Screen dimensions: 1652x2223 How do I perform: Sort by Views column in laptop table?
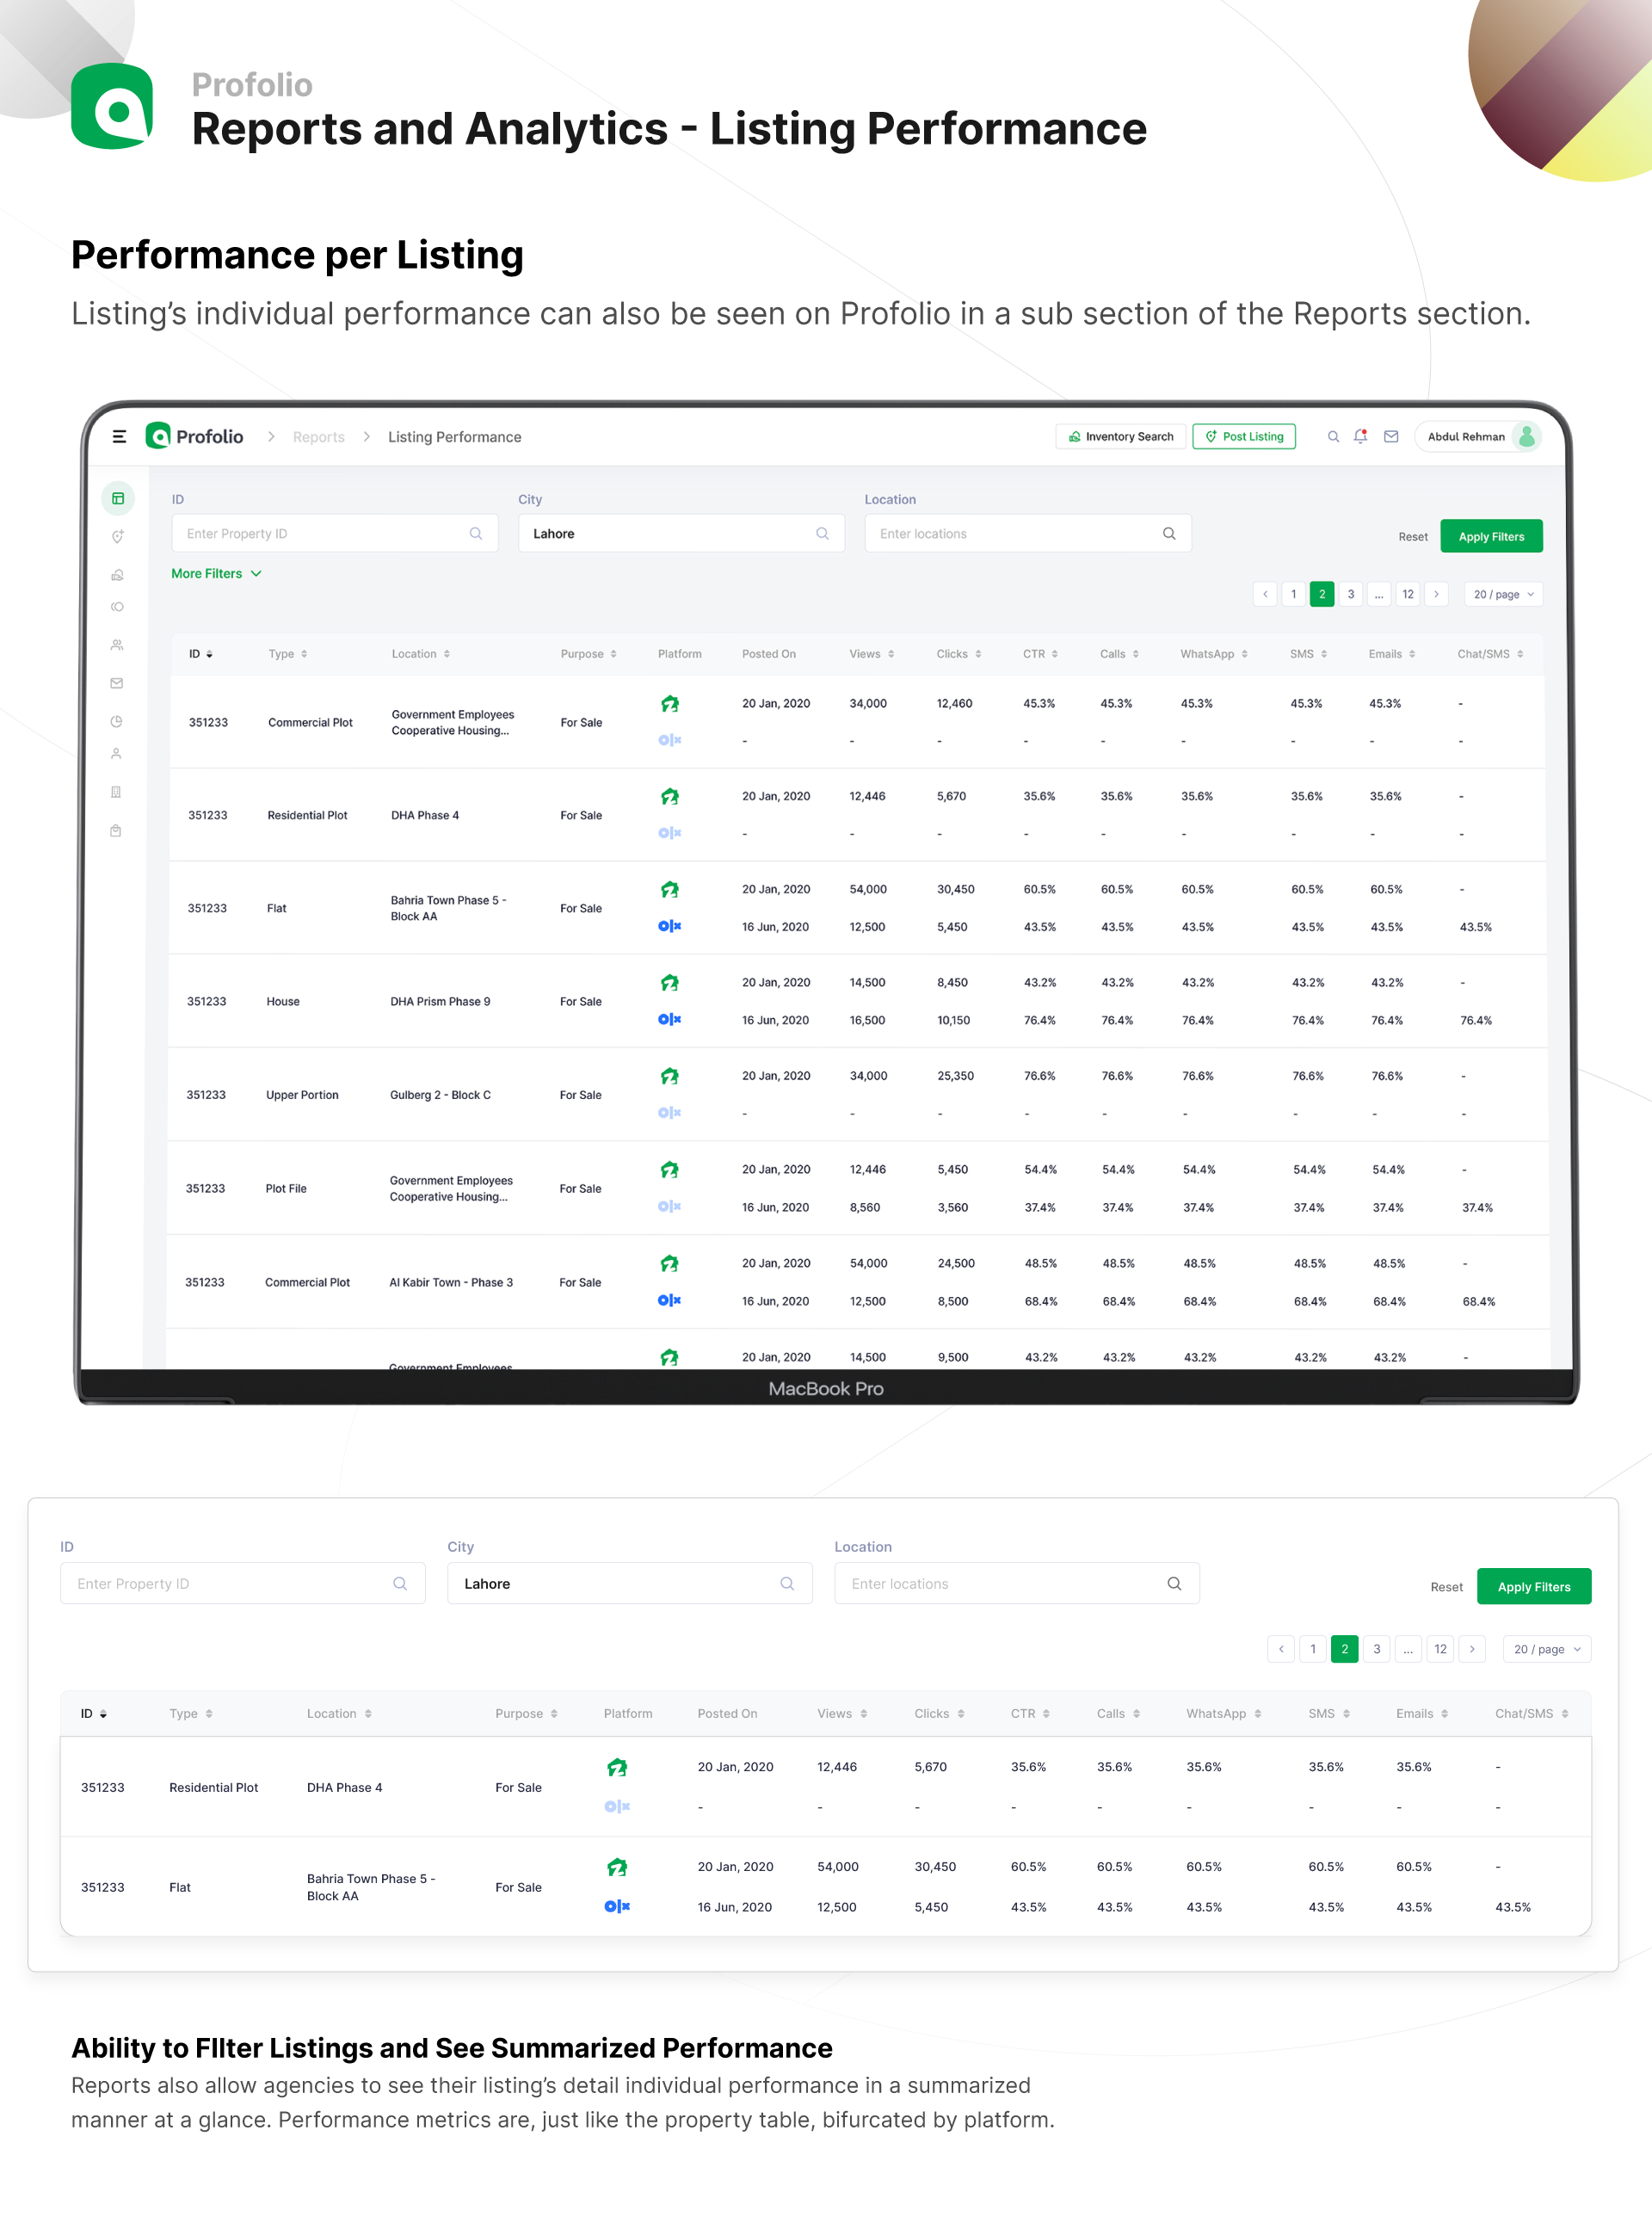(x=871, y=654)
